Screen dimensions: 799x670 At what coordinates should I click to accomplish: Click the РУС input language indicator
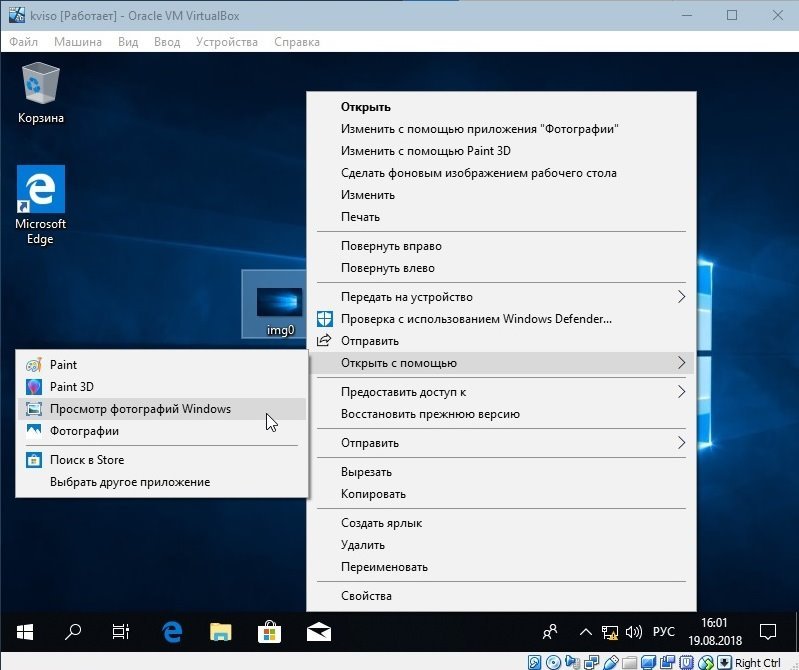(x=663, y=632)
